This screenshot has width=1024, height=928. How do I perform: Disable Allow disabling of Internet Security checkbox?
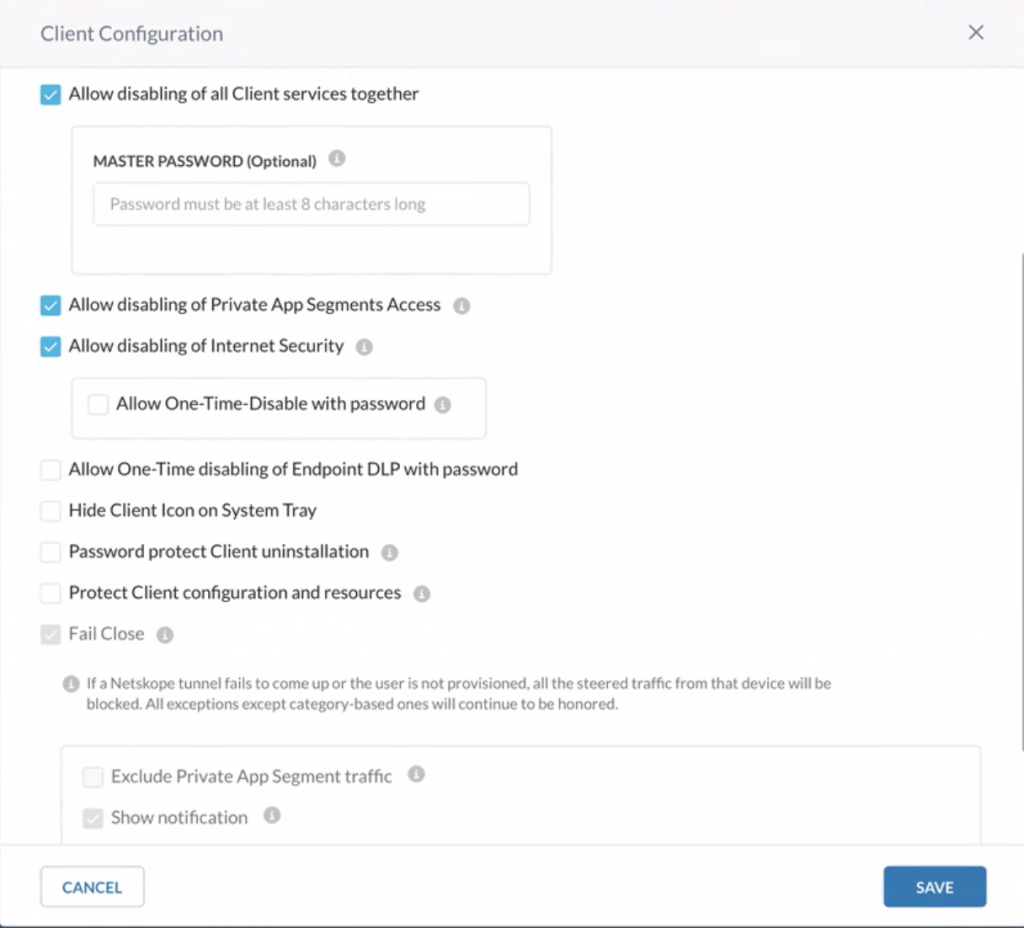coord(51,347)
